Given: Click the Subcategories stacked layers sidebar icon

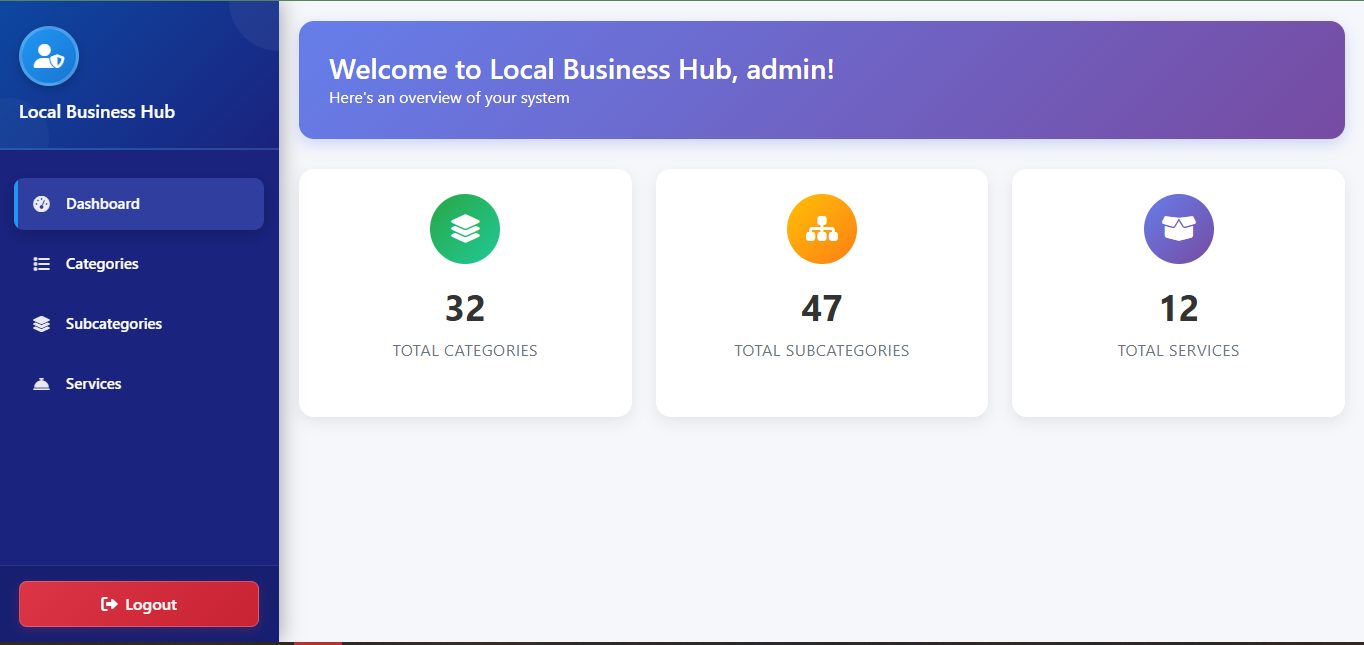Looking at the screenshot, I should [41, 324].
